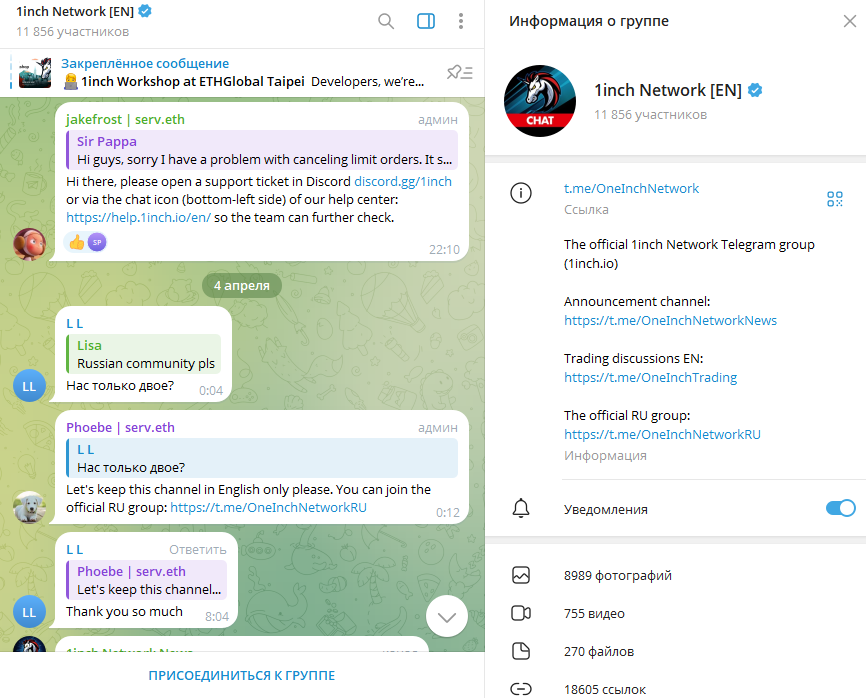Viewport: 866px width, 698px height.
Task: Open OneInchNetworkRU link in Phoebe's message
Action: click(x=268, y=507)
